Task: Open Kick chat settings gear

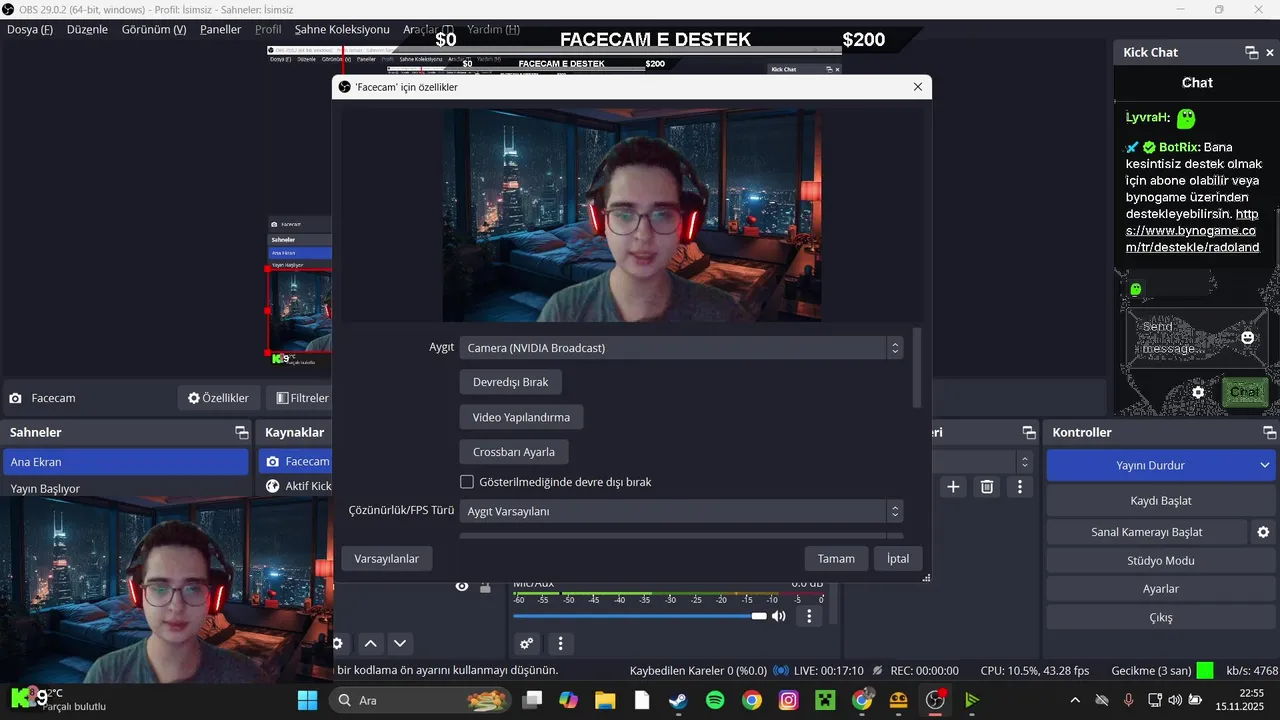Action: [x=1198, y=392]
